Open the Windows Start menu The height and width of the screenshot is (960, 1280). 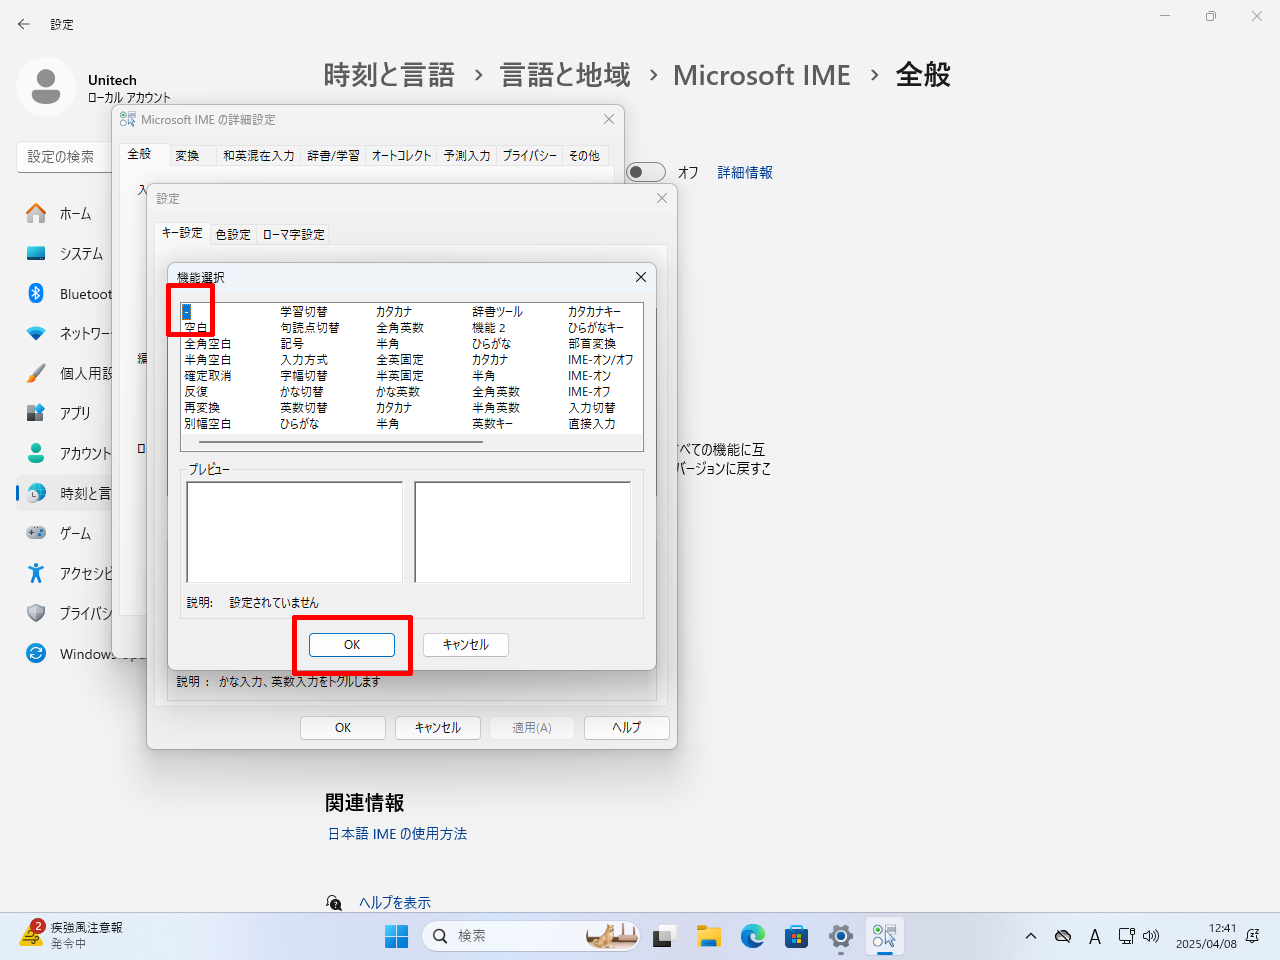397,936
